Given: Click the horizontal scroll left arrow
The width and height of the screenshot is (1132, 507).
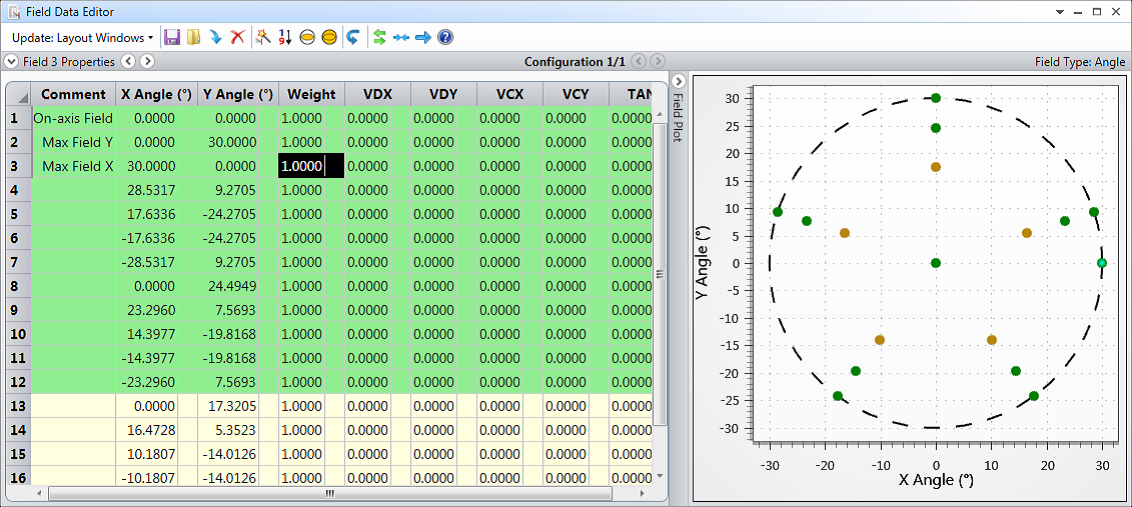Looking at the screenshot, I should [x=38, y=493].
